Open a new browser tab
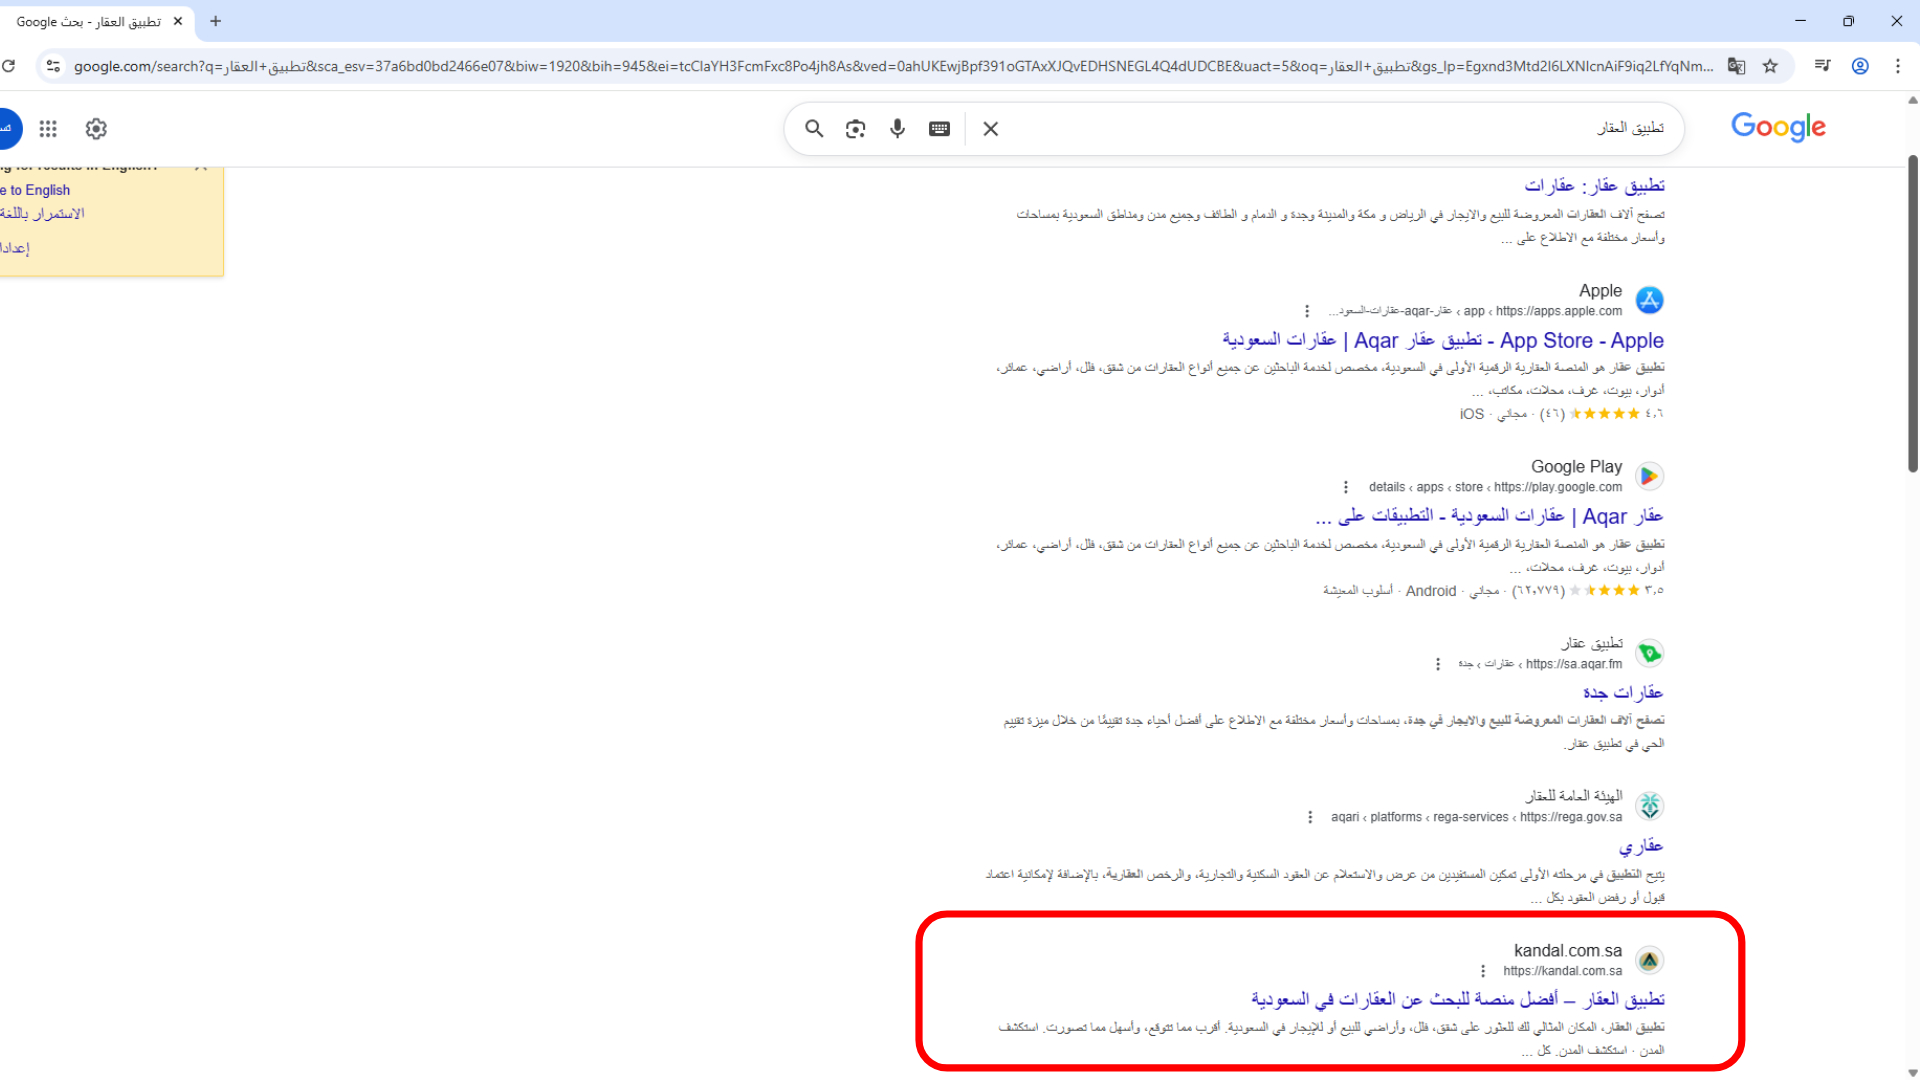 pos(215,21)
